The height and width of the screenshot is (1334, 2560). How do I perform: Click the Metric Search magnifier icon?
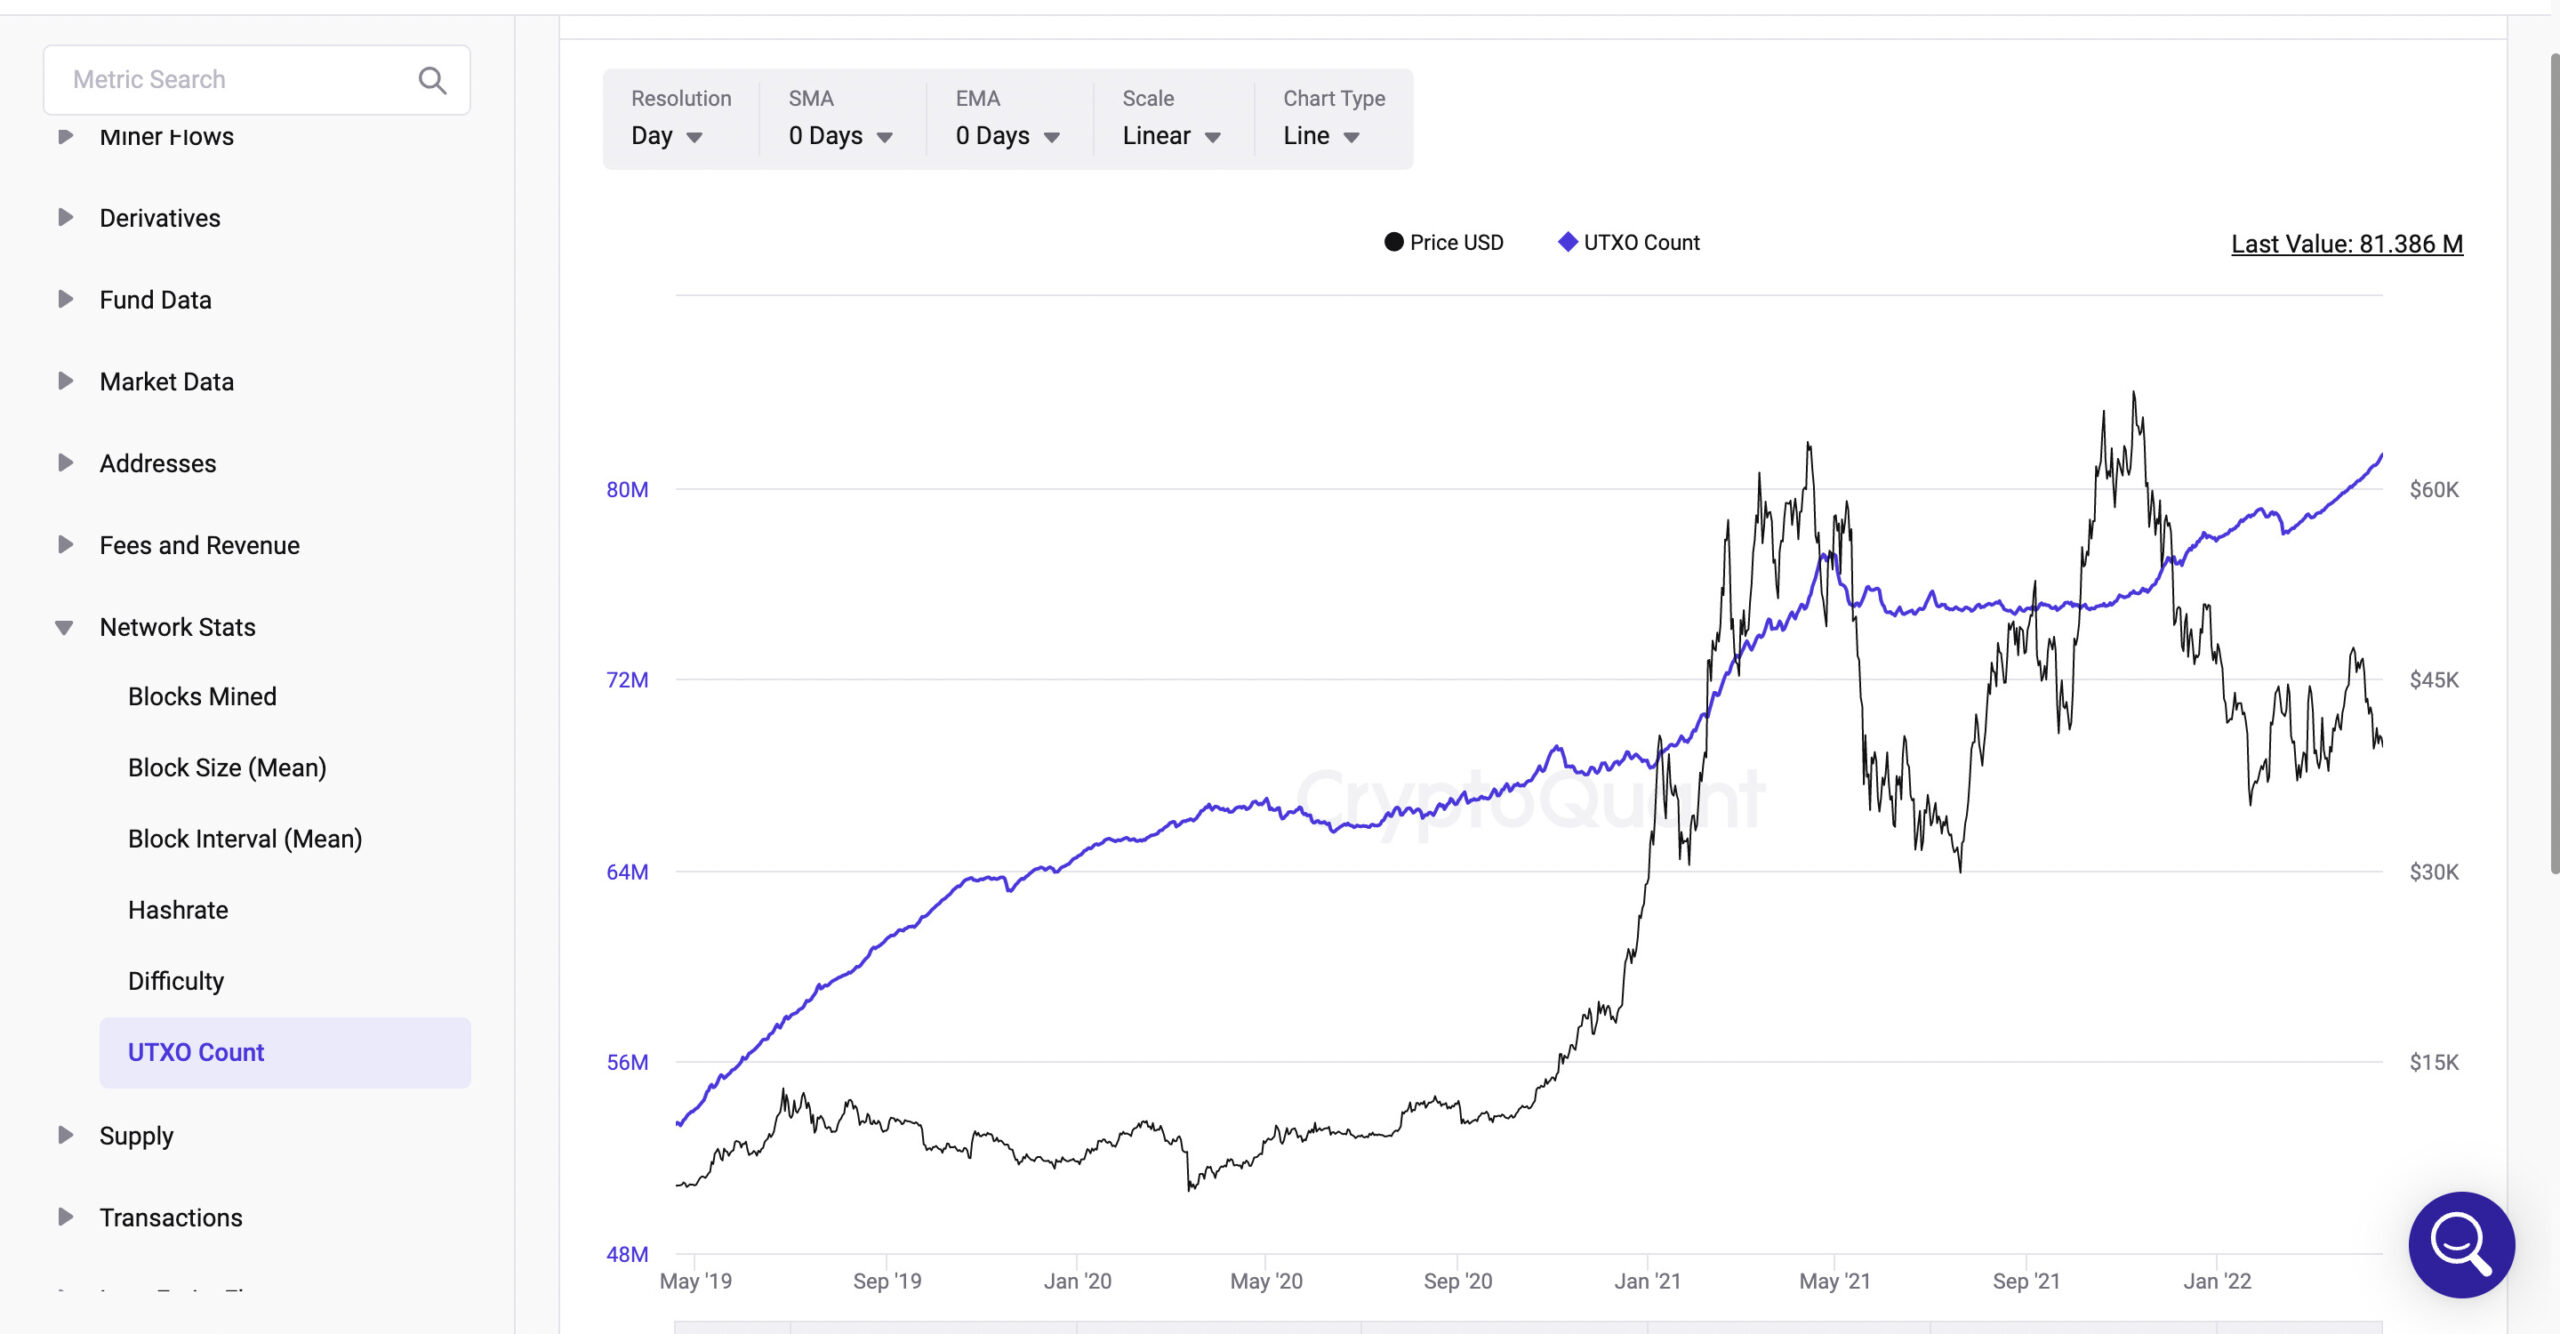tap(432, 80)
